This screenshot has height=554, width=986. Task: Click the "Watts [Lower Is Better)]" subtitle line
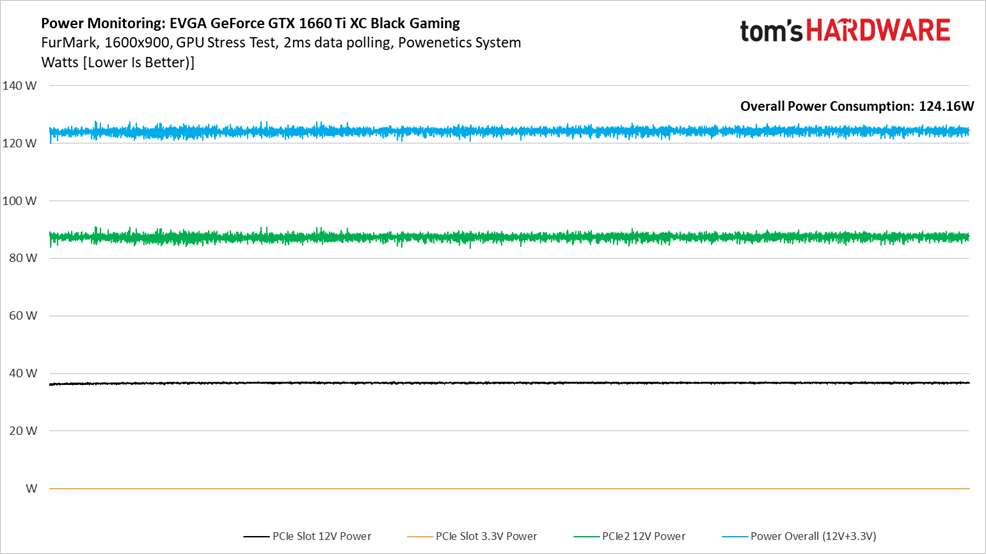pyautogui.click(x=118, y=62)
